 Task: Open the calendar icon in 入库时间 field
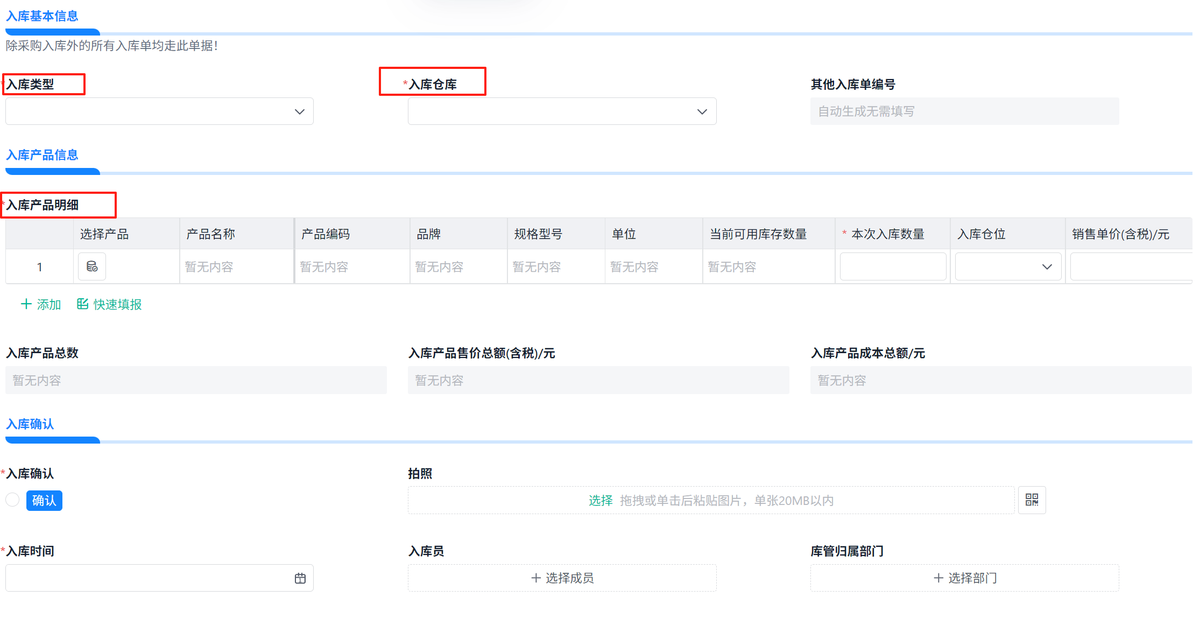(x=300, y=578)
